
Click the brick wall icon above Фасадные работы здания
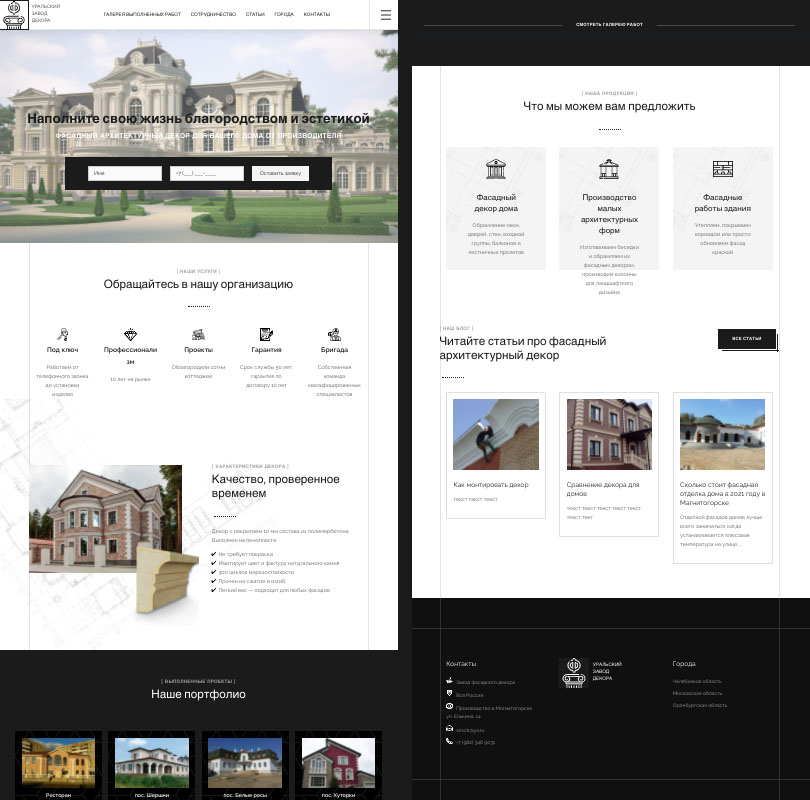pyautogui.click(x=723, y=169)
